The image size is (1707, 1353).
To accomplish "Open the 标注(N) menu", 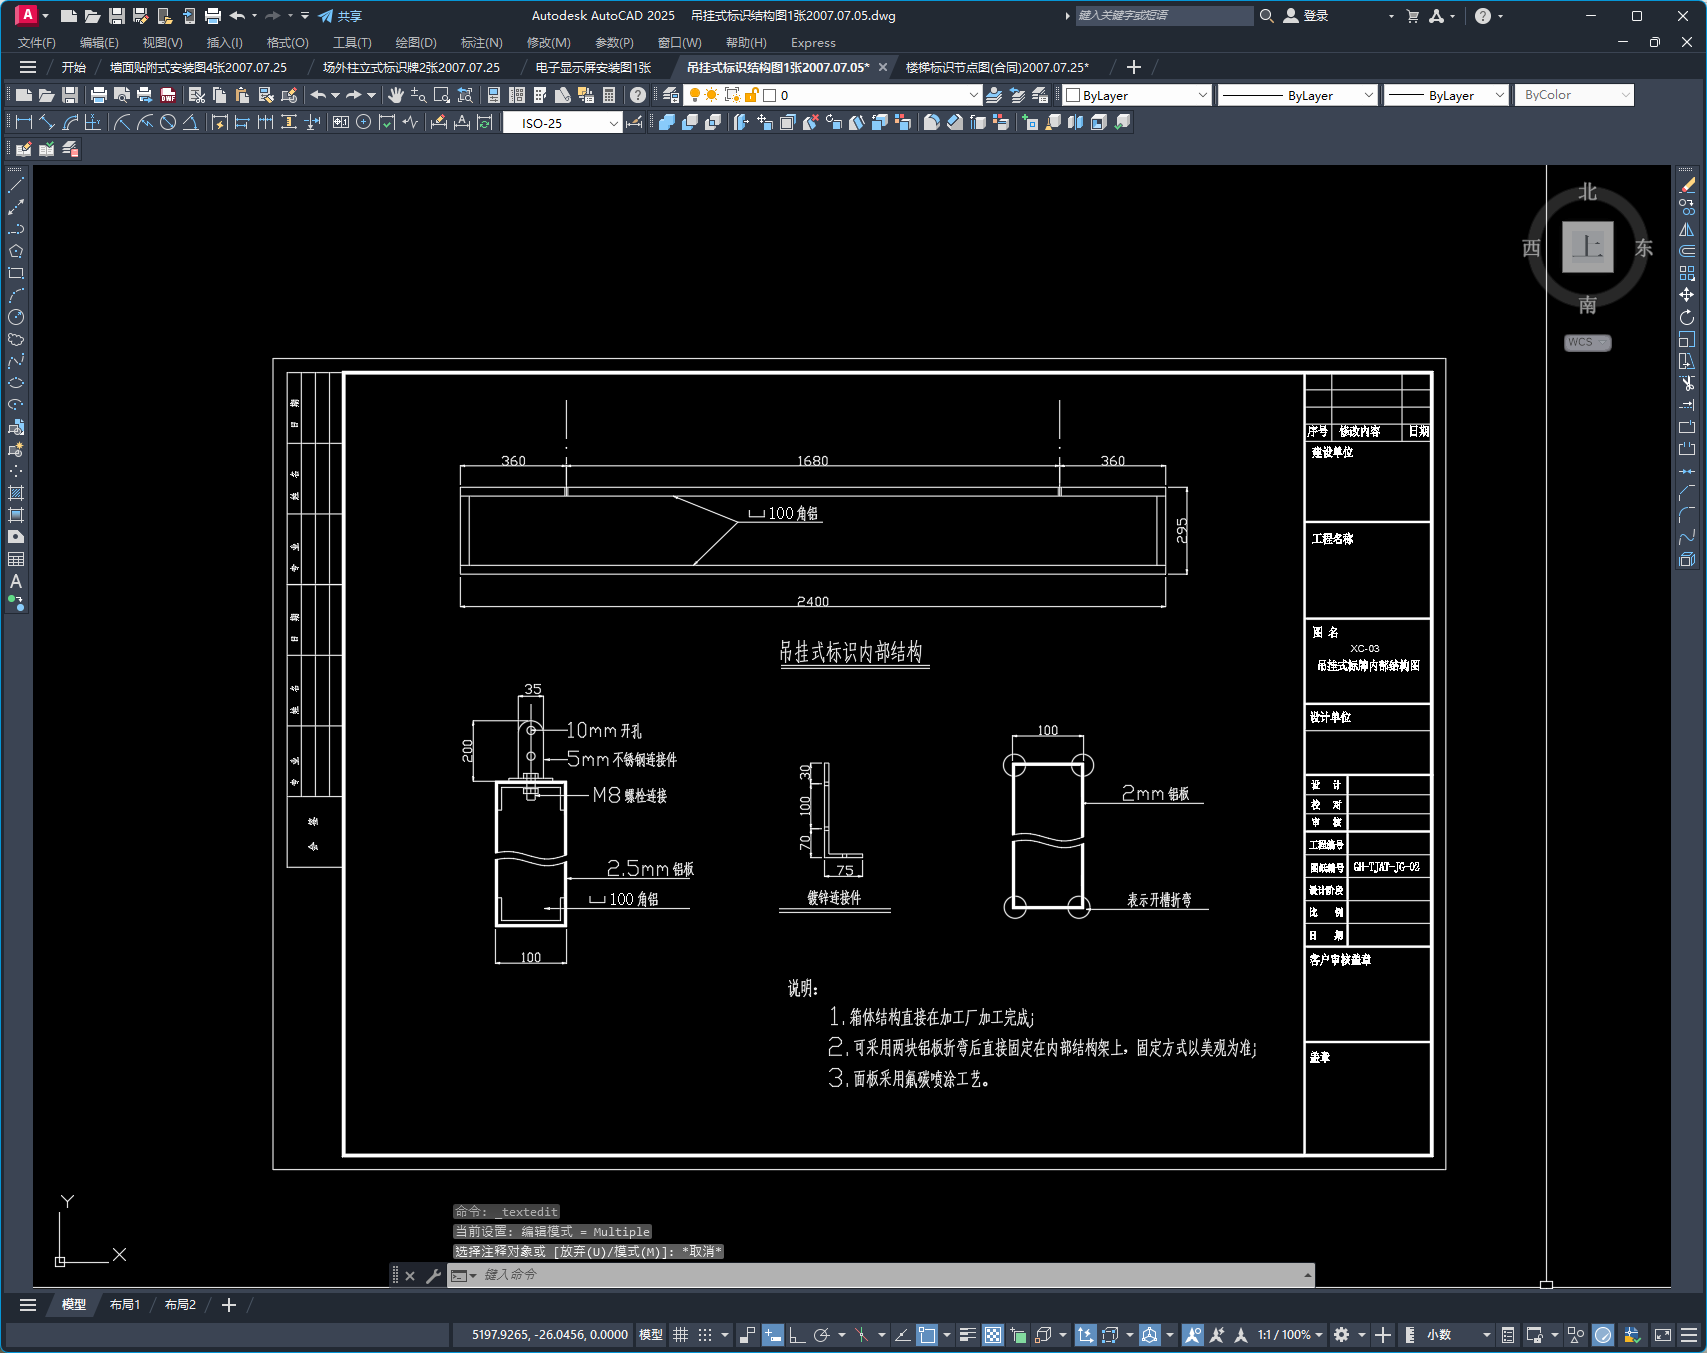I will [481, 42].
